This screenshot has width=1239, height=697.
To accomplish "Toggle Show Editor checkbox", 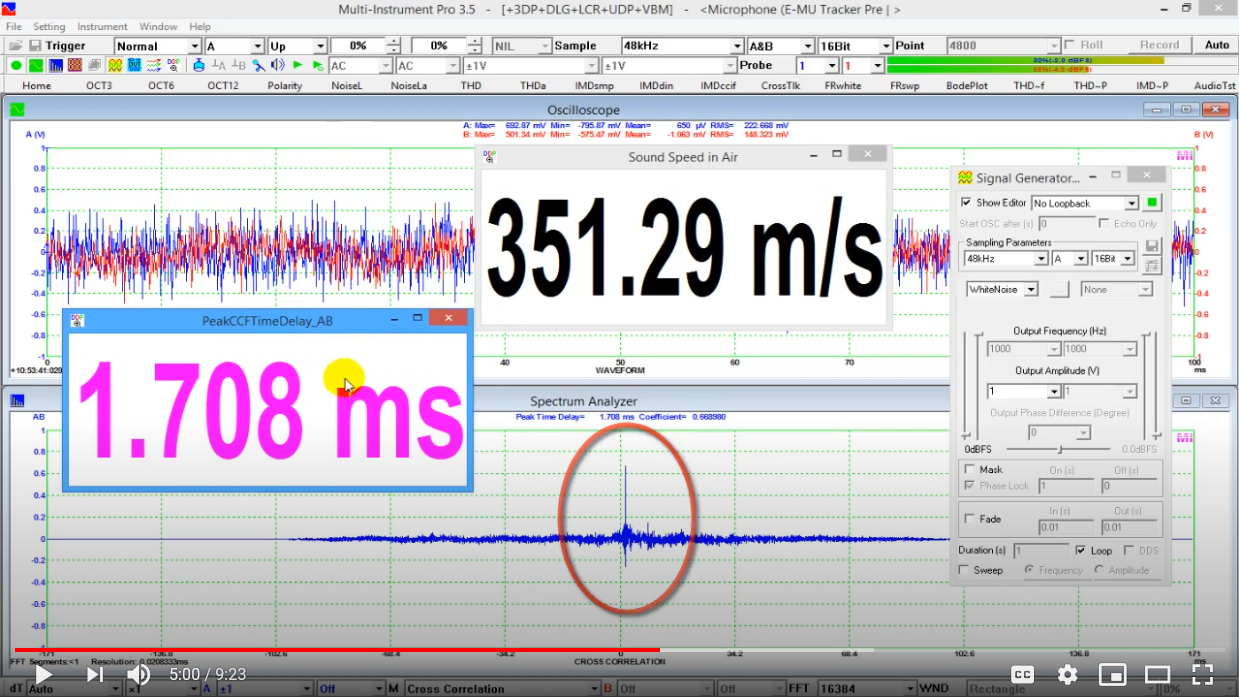I will pos(966,203).
